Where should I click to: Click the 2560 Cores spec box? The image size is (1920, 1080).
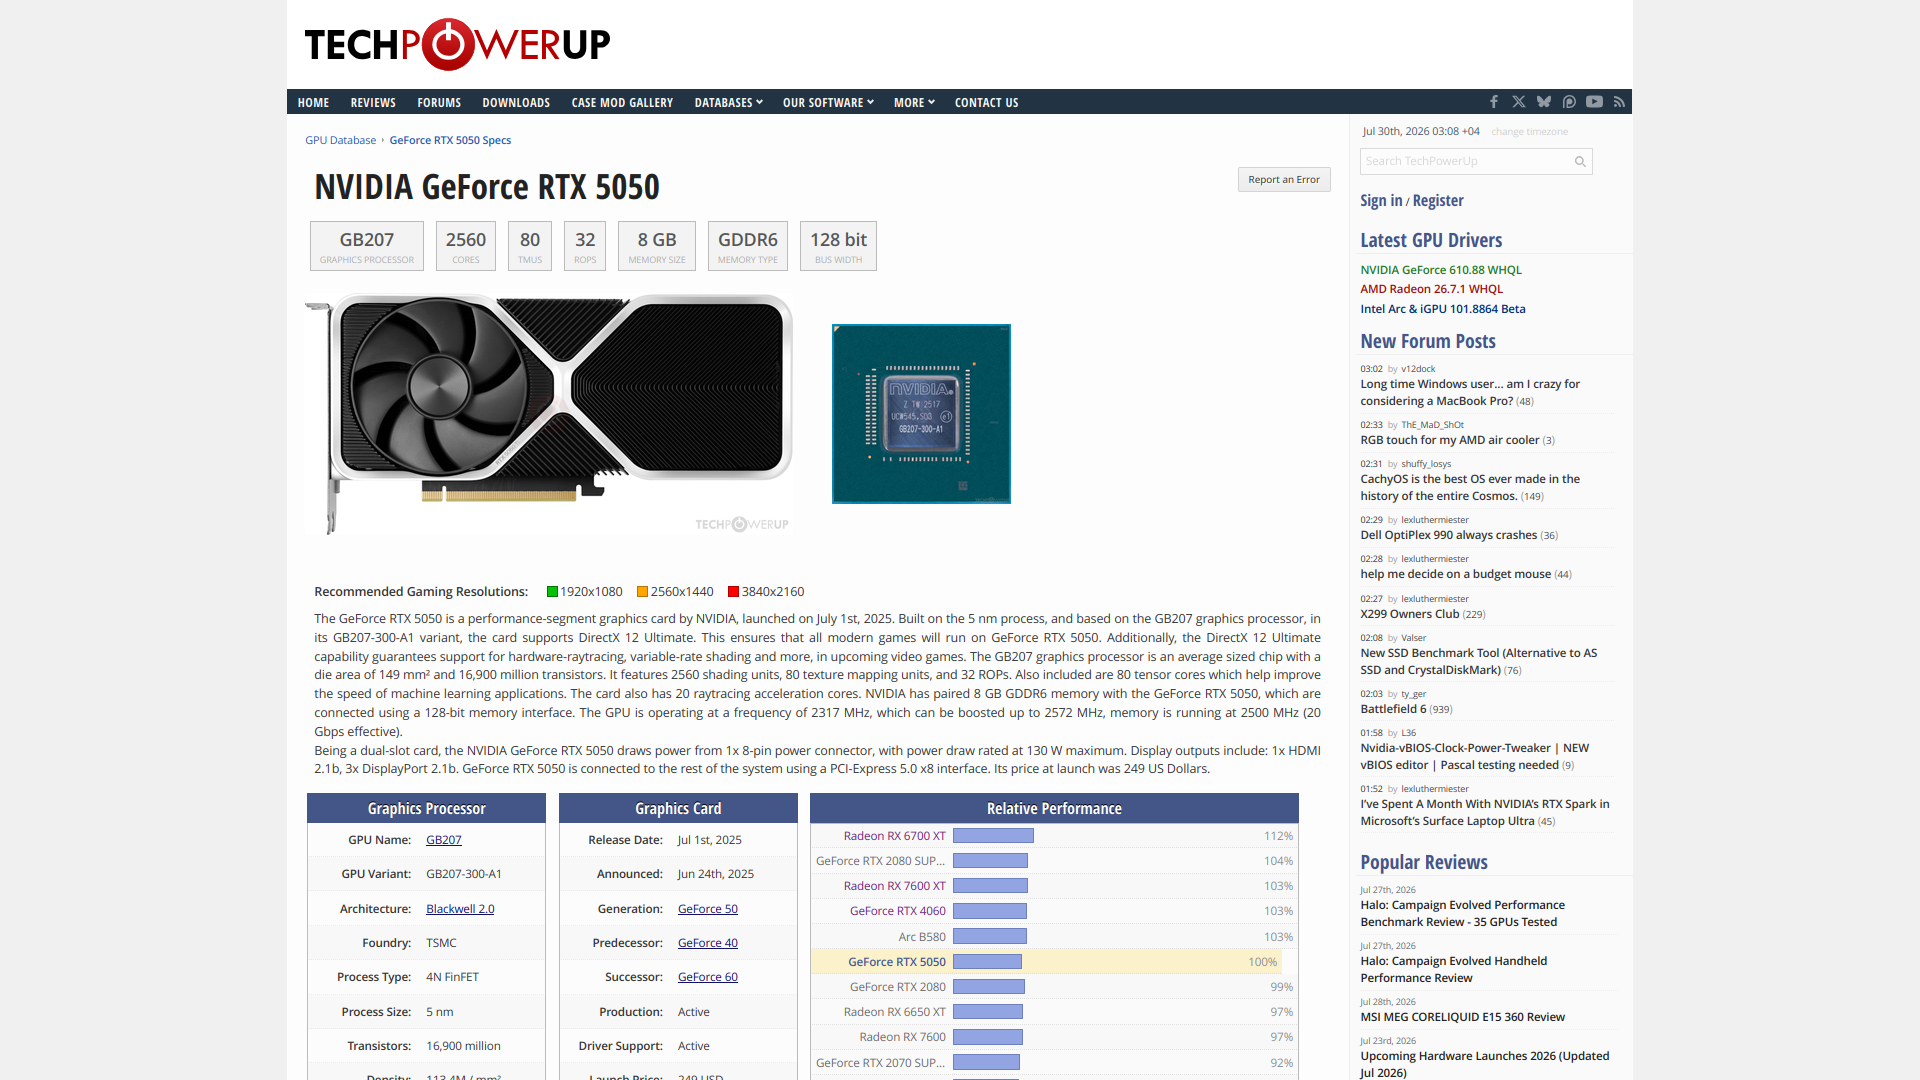pyautogui.click(x=466, y=246)
